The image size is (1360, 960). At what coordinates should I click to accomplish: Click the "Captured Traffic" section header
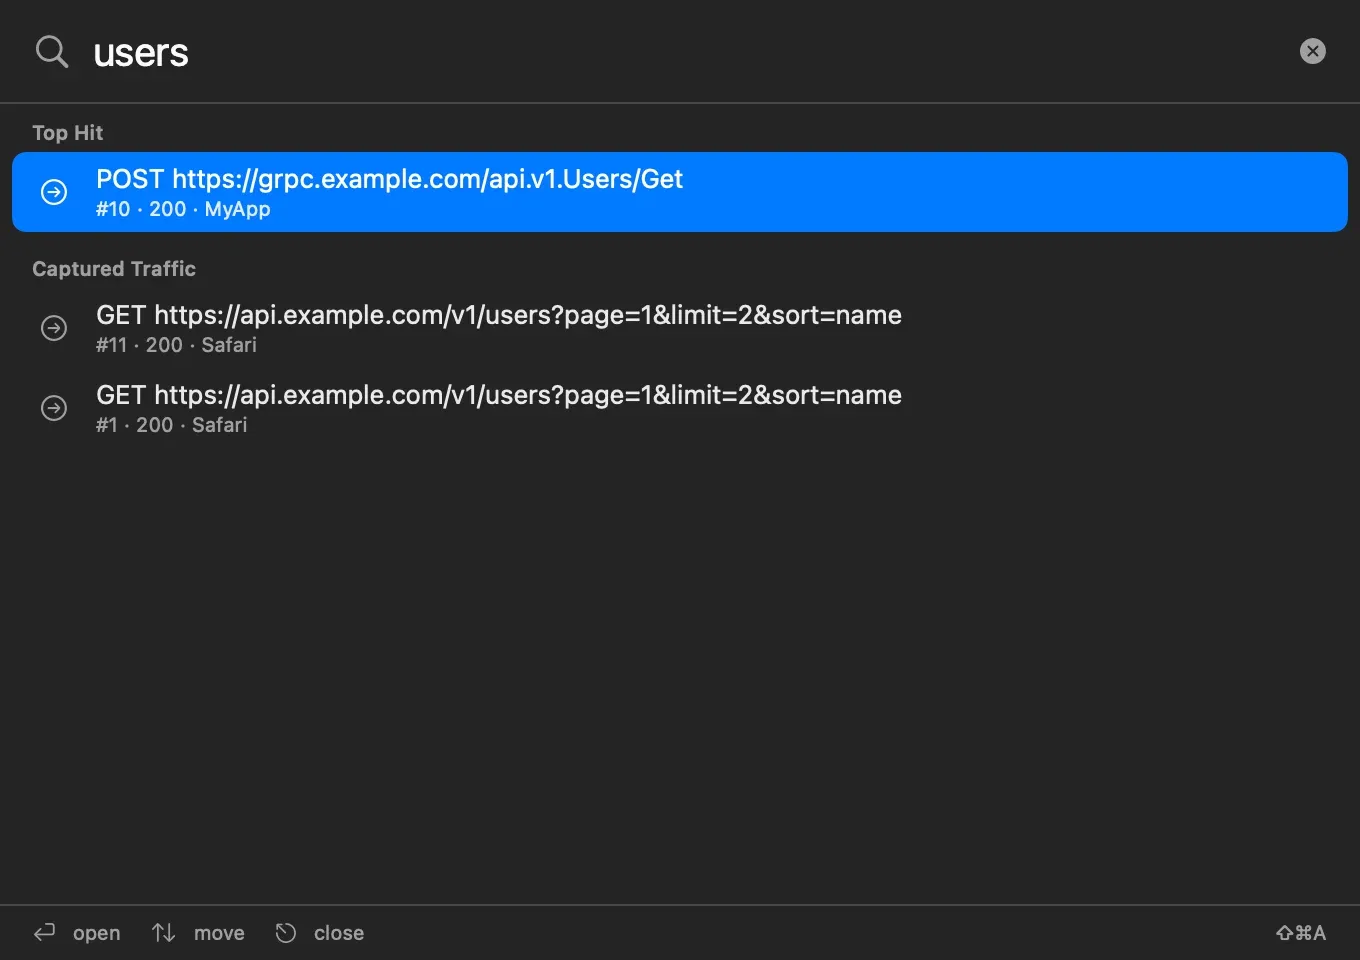114,269
